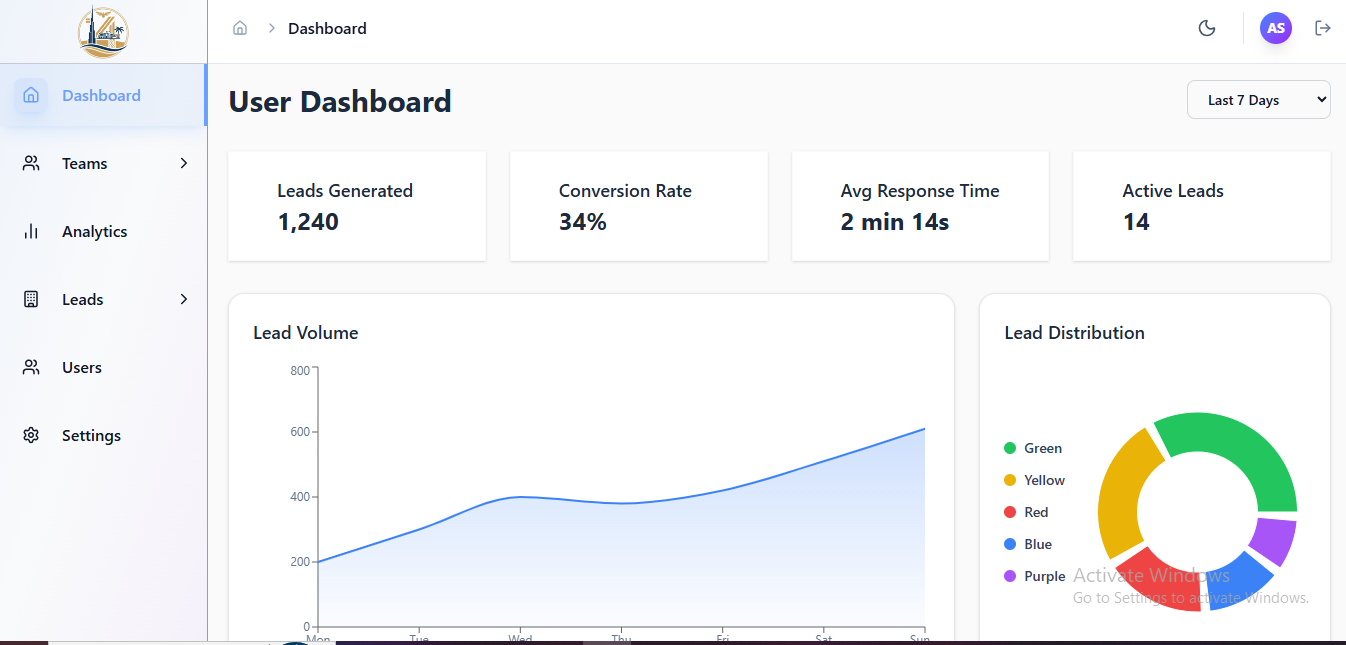
Task: Toggle dark mode with moon icon
Action: click(x=1207, y=28)
